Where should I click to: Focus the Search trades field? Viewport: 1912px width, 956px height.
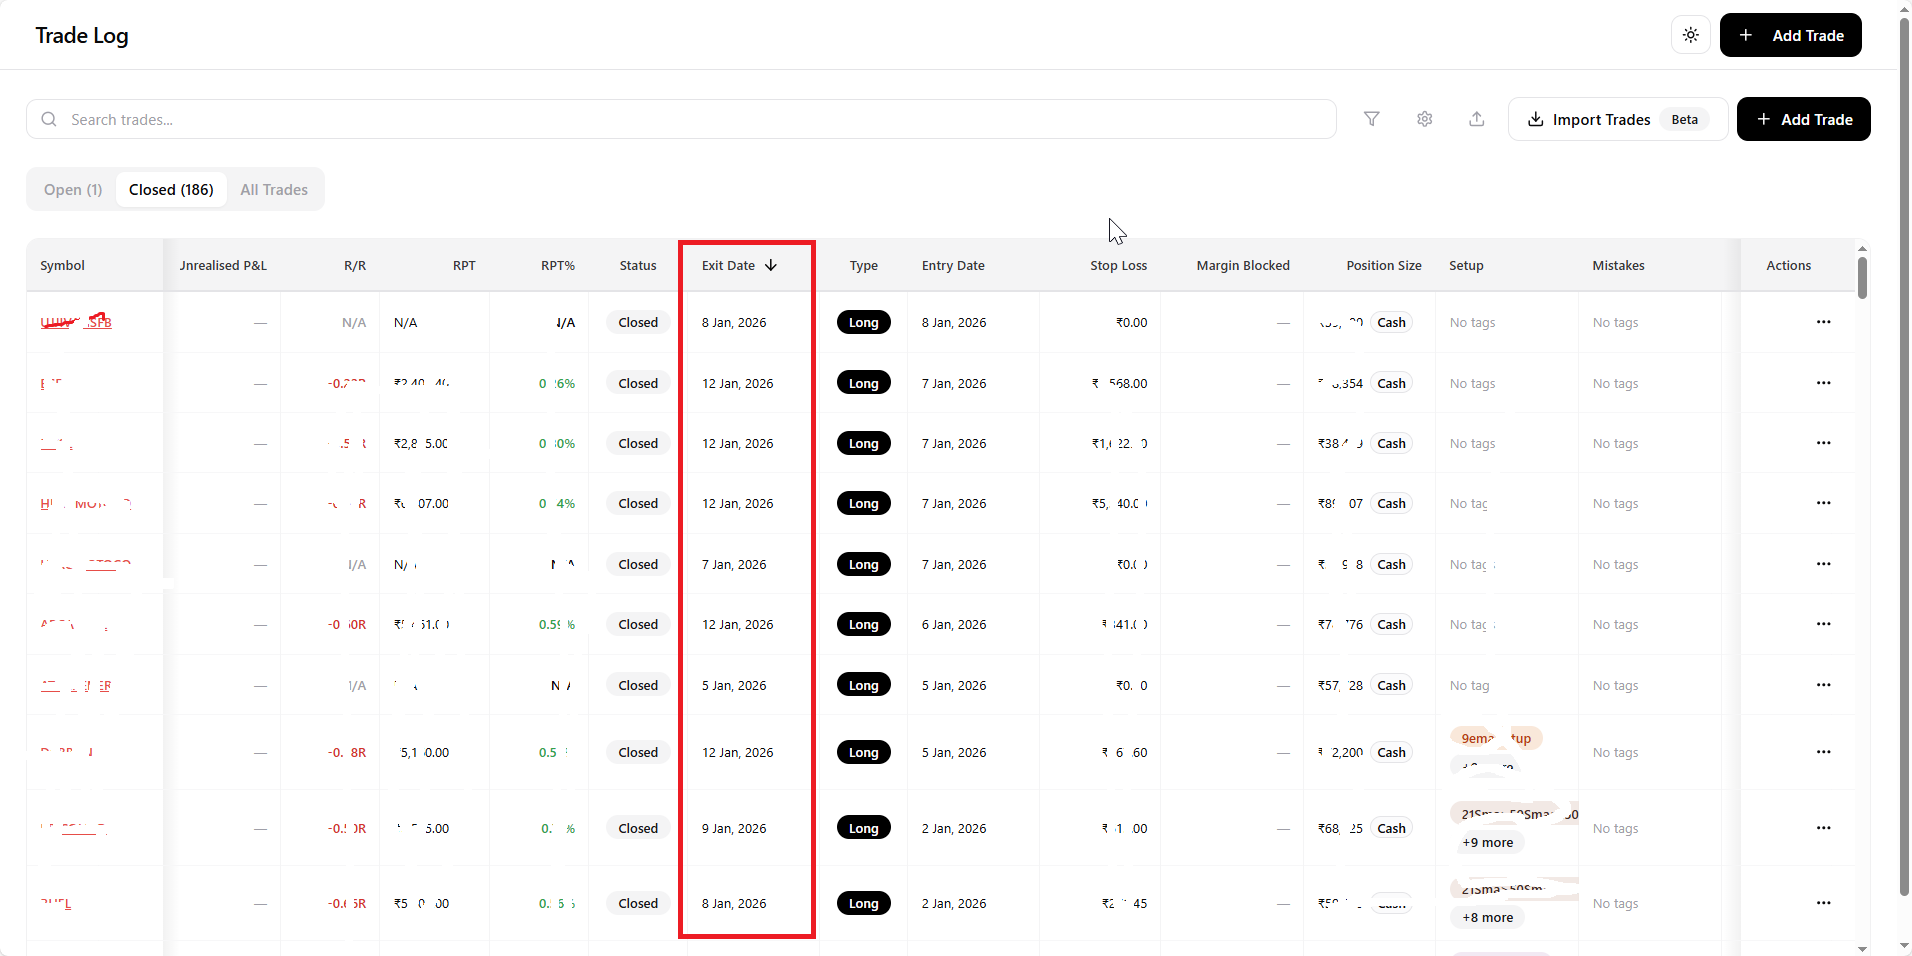(x=681, y=119)
